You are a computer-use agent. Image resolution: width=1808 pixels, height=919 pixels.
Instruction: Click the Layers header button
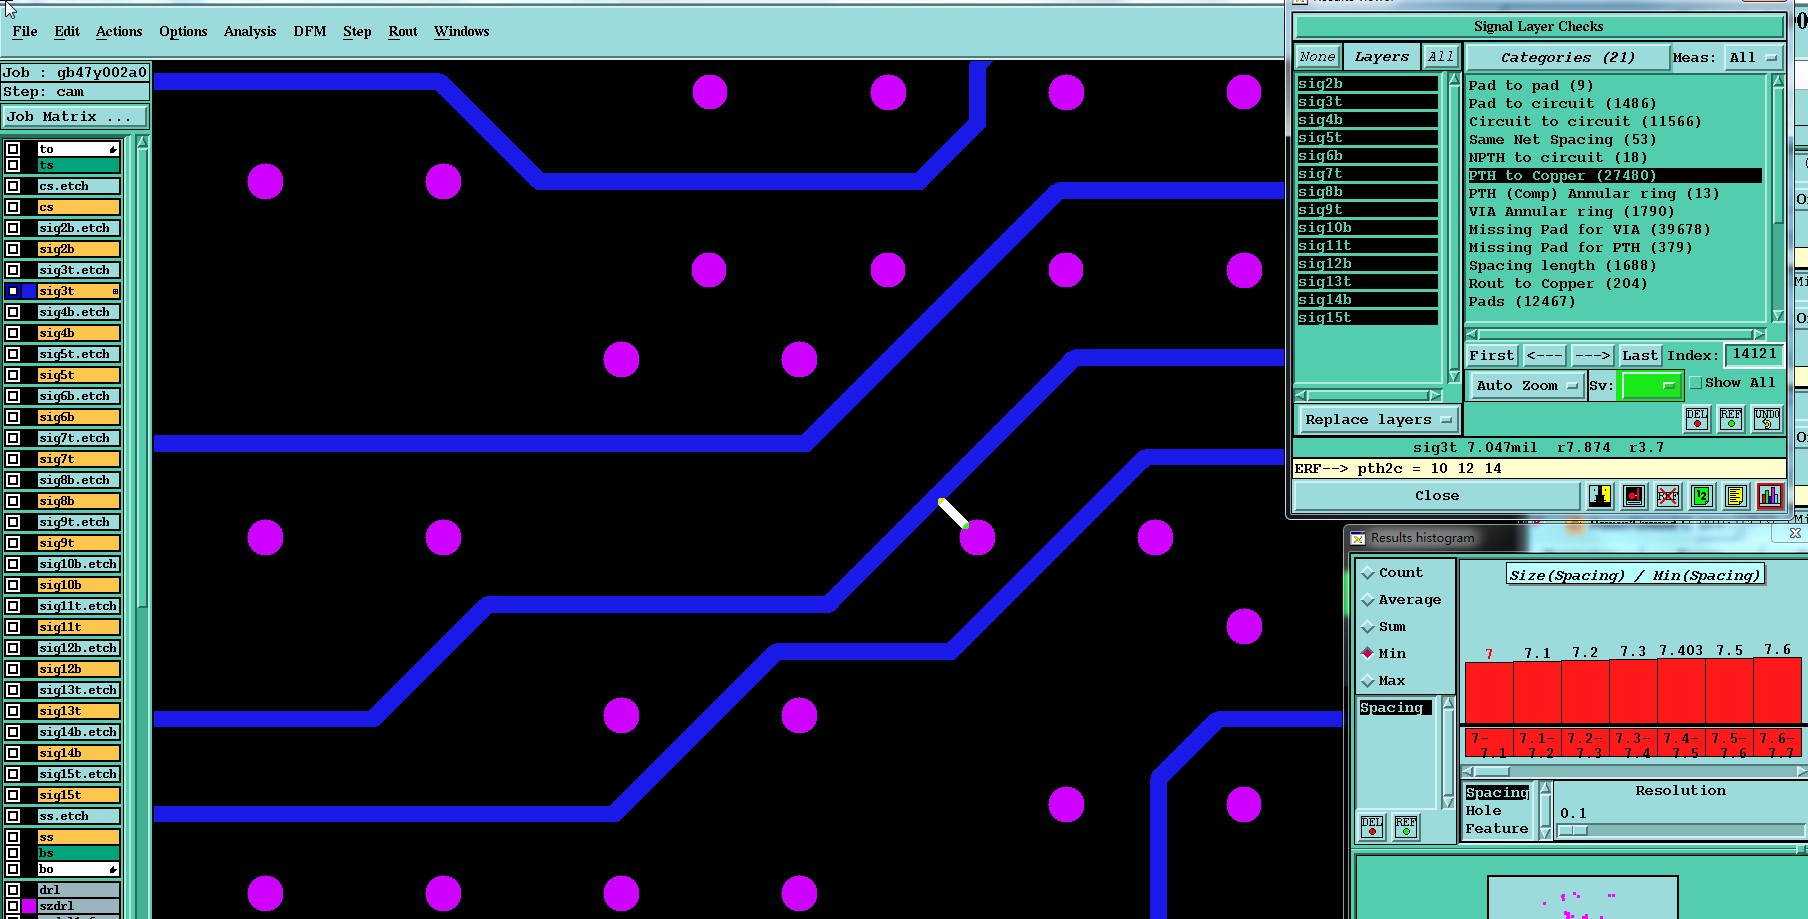click(1381, 57)
